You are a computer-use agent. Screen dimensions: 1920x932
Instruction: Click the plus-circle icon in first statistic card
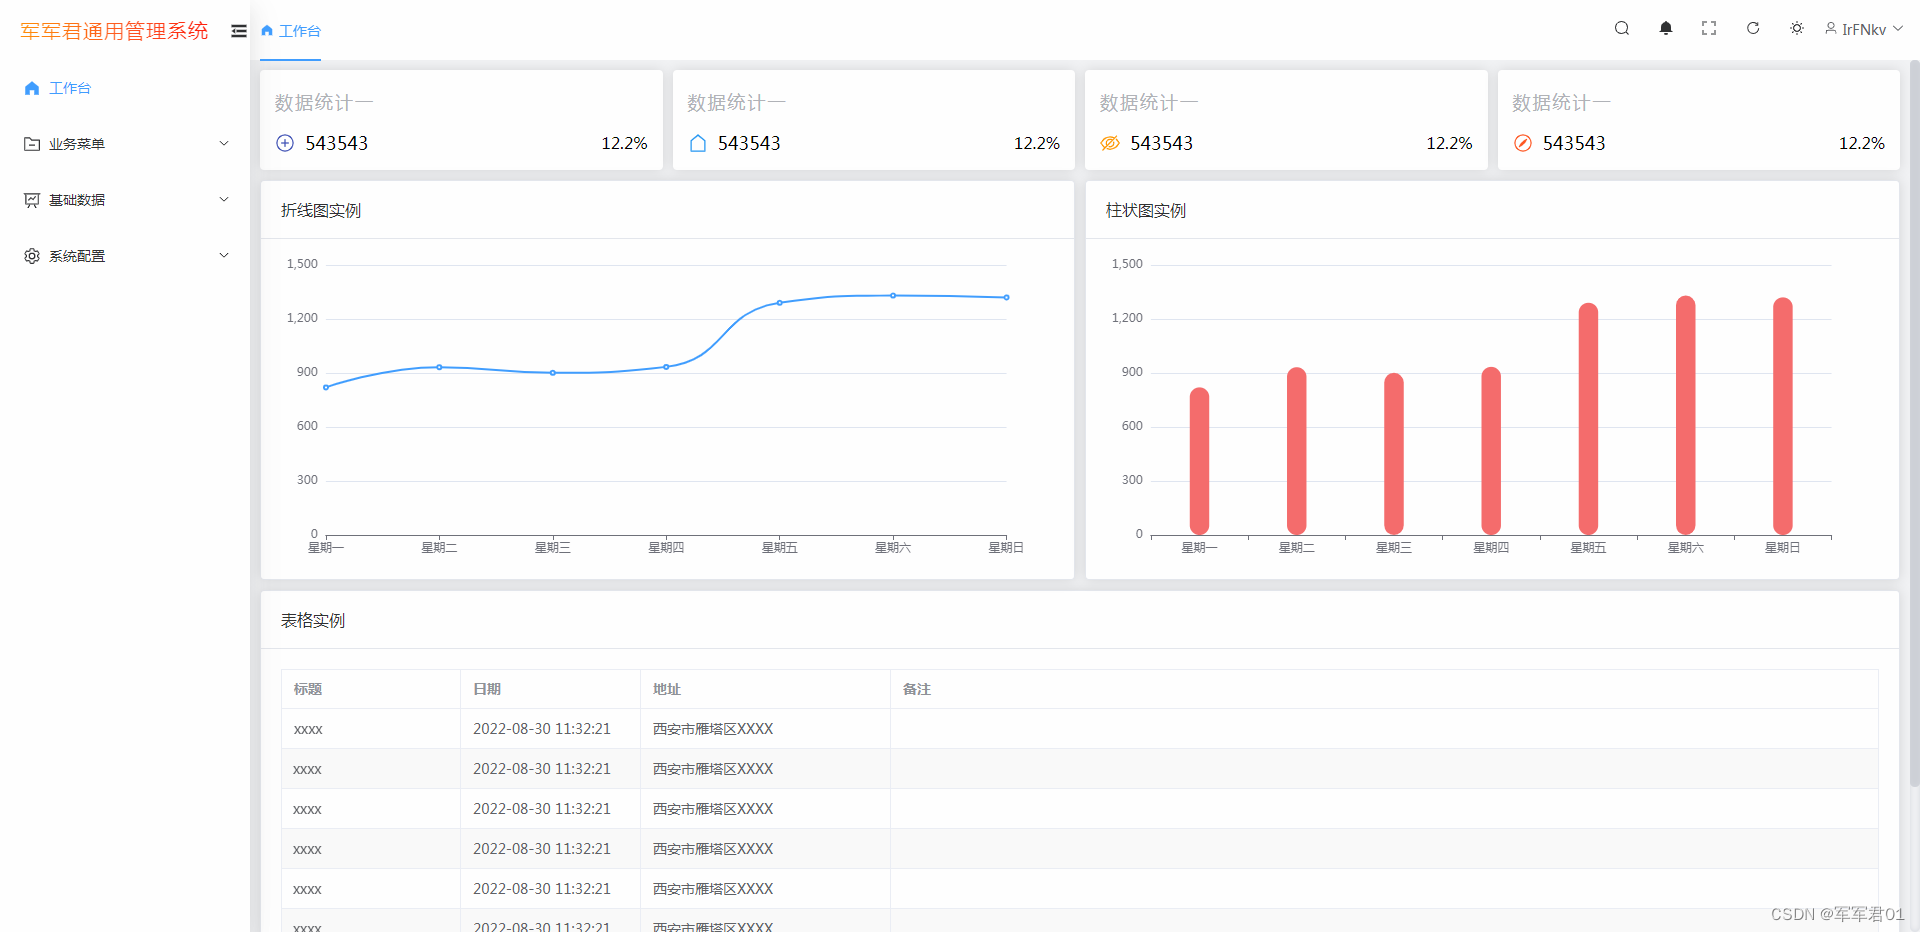pyautogui.click(x=285, y=143)
